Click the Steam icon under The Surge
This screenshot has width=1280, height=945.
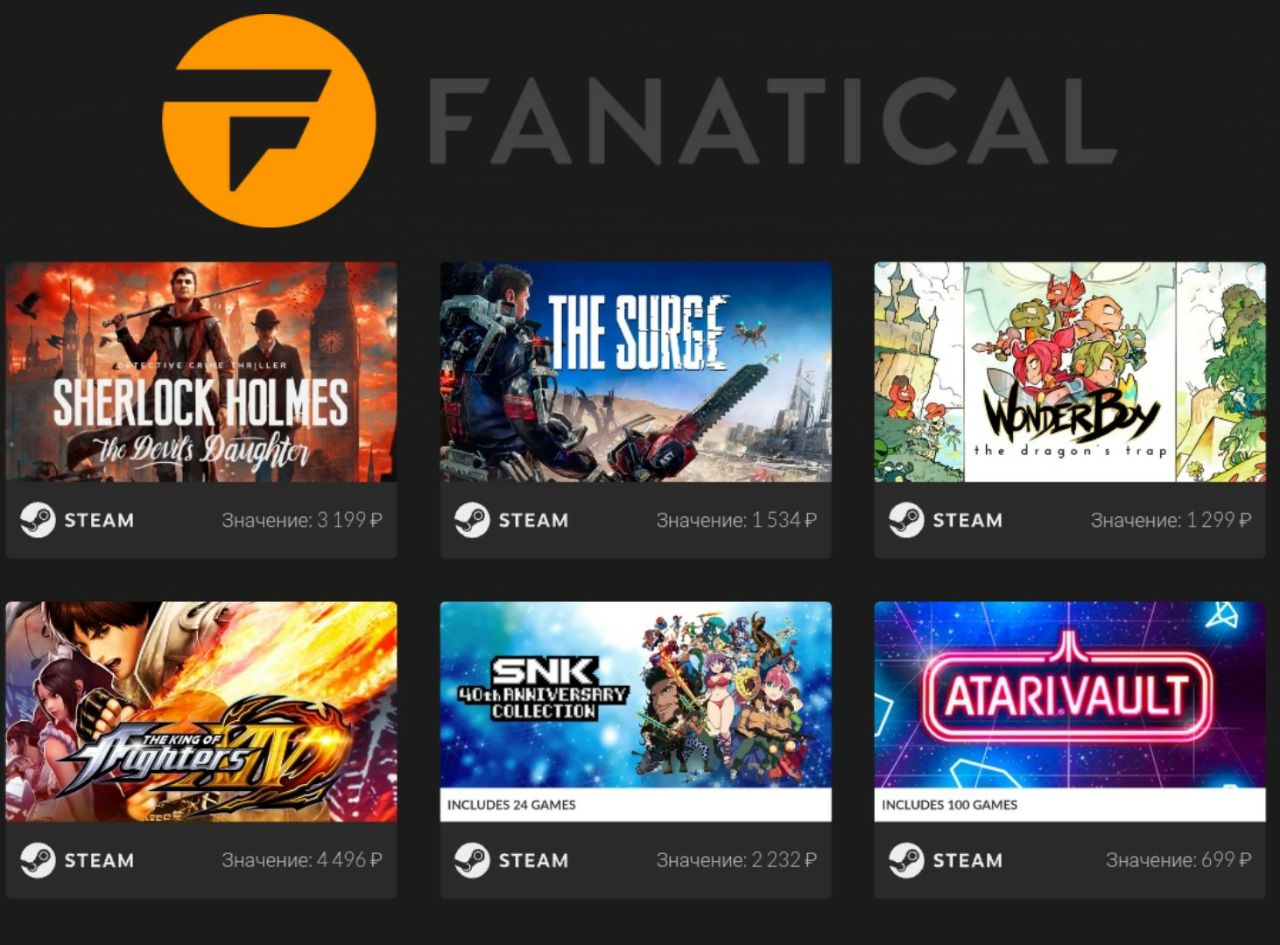472,520
